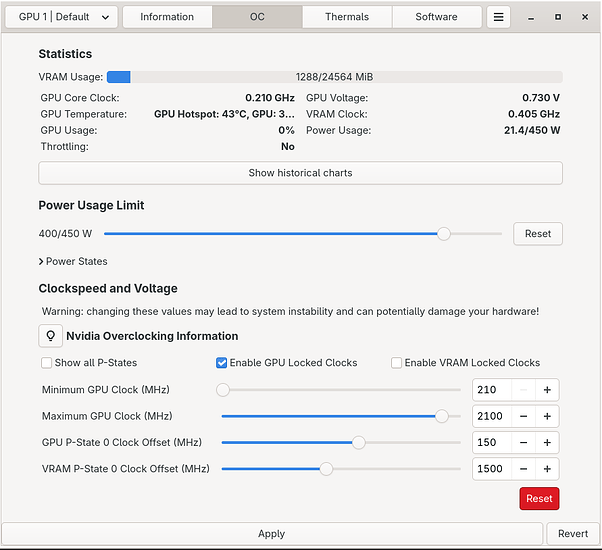602x550 pixels.
Task: Click the 400/450 W power limit label
Action: click(x=65, y=234)
